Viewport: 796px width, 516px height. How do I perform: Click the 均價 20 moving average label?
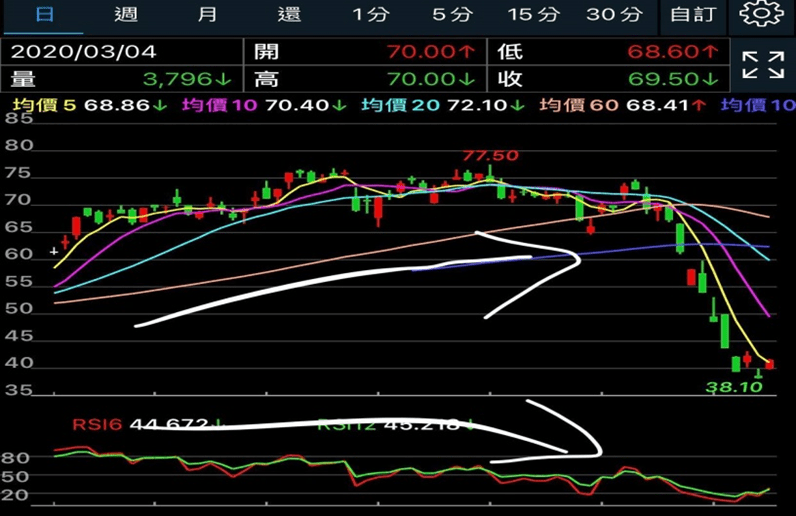tap(401, 106)
